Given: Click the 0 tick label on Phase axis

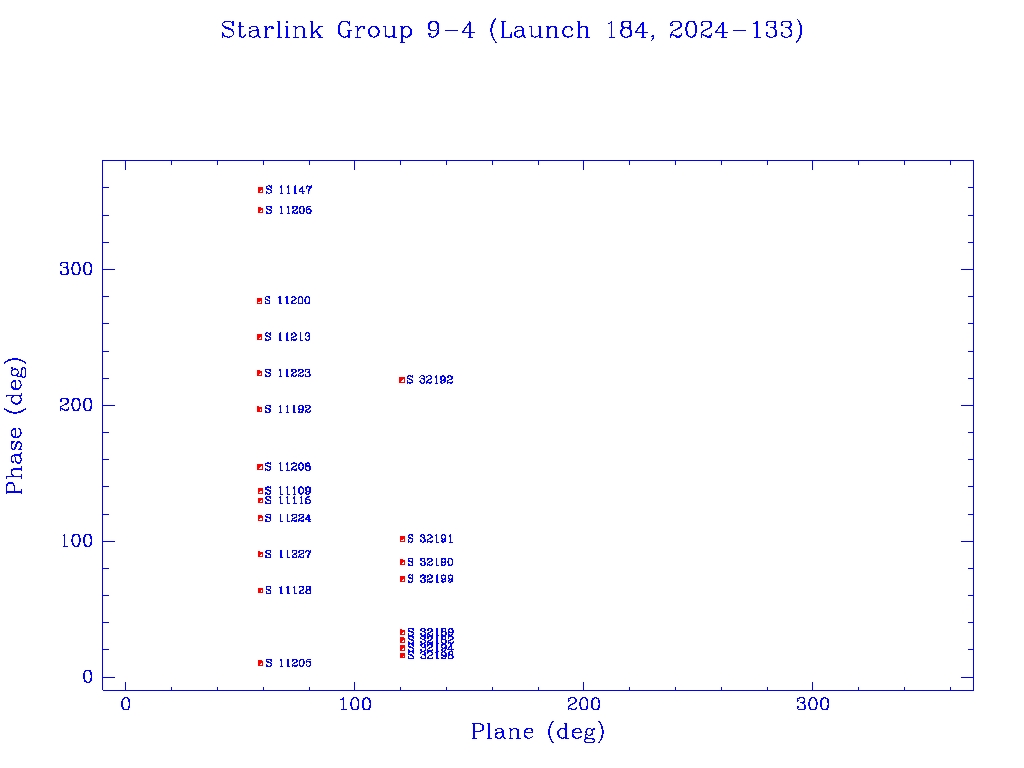Looking at the screenshot, I should tap(88, 677).
